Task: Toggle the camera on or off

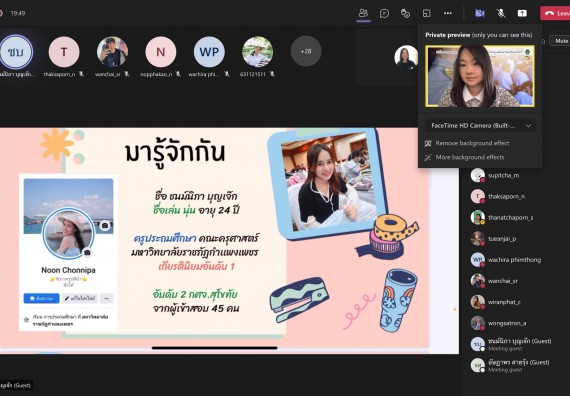Action: pyautogui.click(x=480, y=13)
